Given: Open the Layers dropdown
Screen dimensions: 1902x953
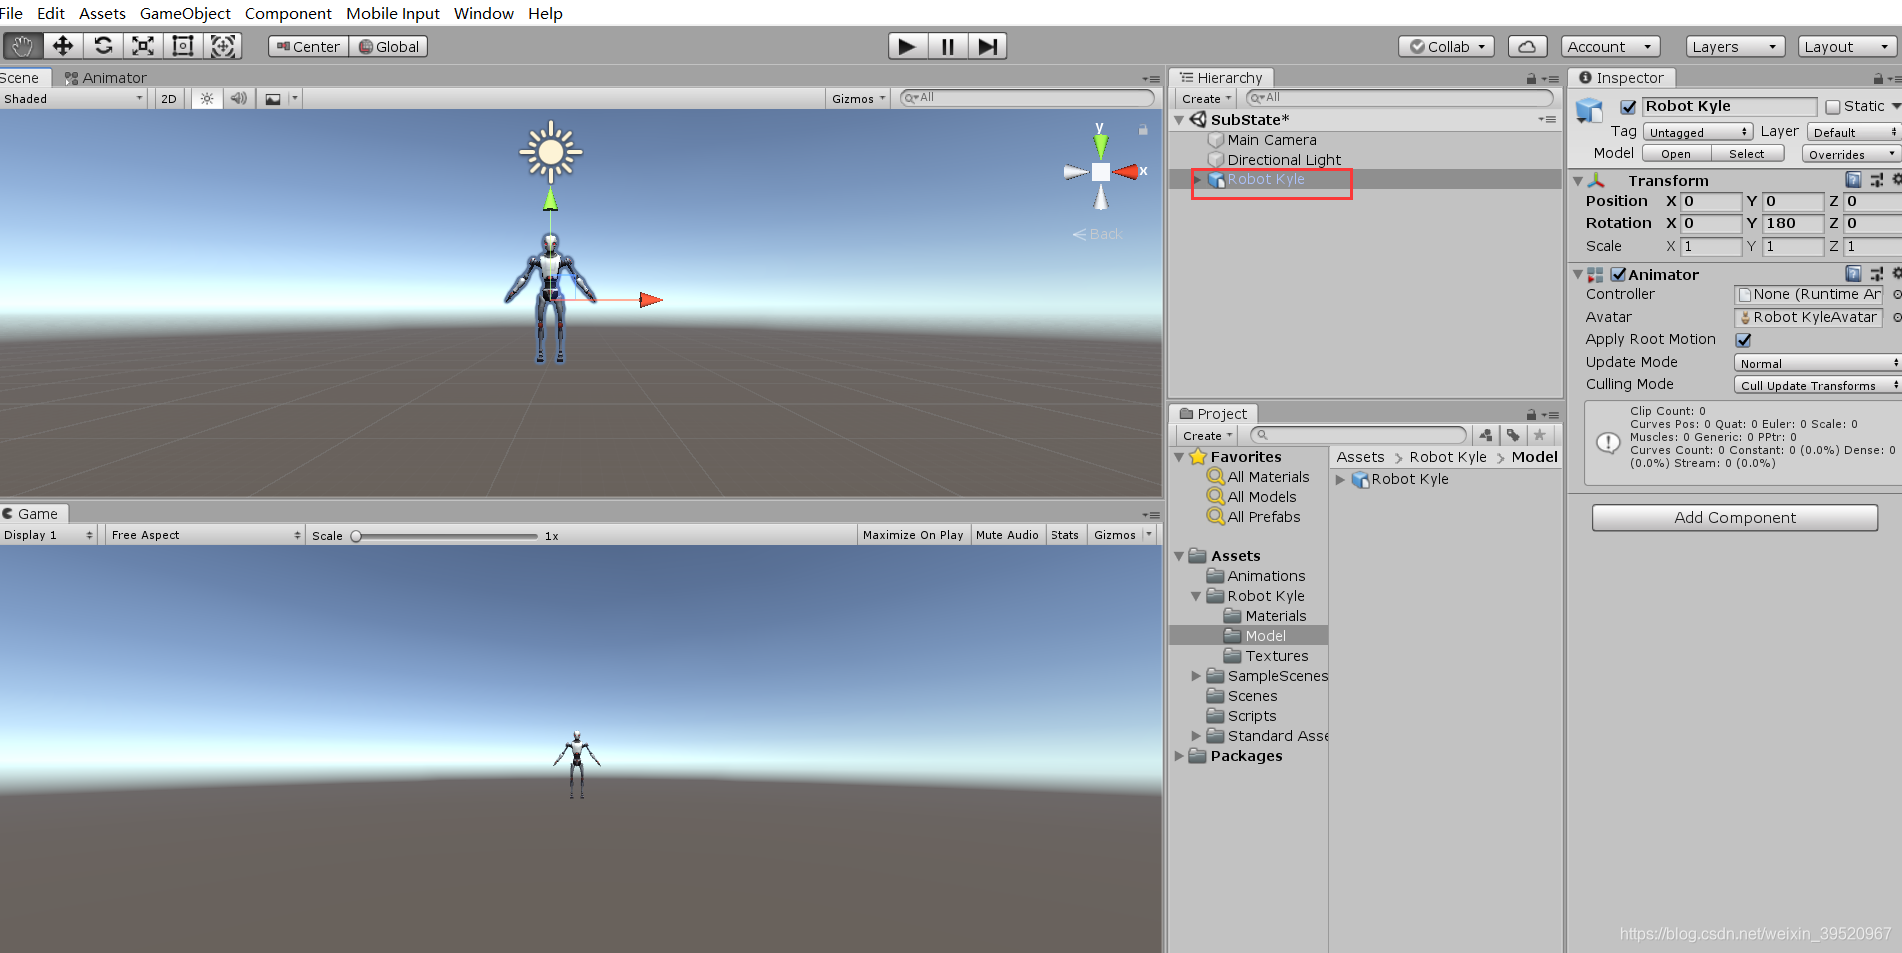Looking at the screenshot, I should (1735, 47).
